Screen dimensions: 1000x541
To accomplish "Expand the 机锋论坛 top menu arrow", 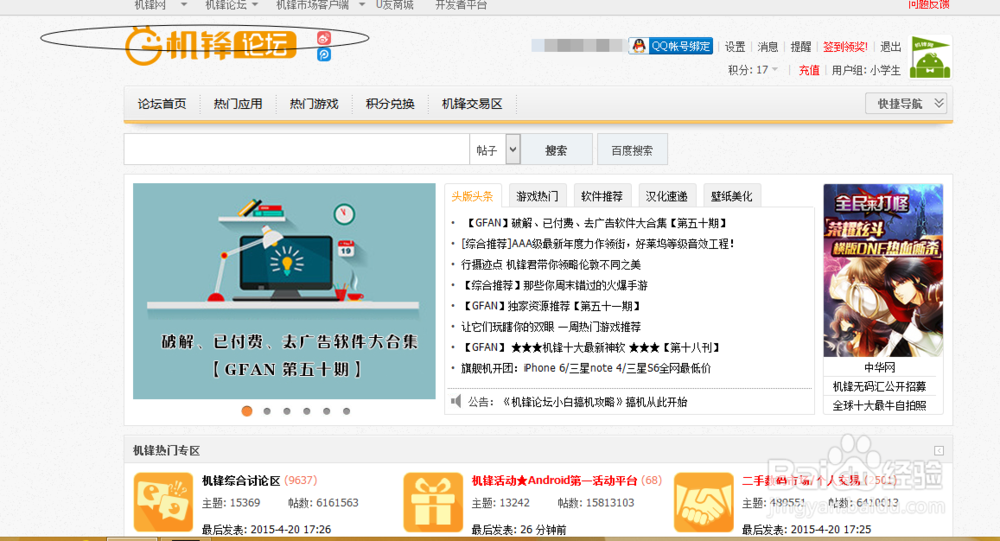I will pyautogui.click(x=255, y=5).
